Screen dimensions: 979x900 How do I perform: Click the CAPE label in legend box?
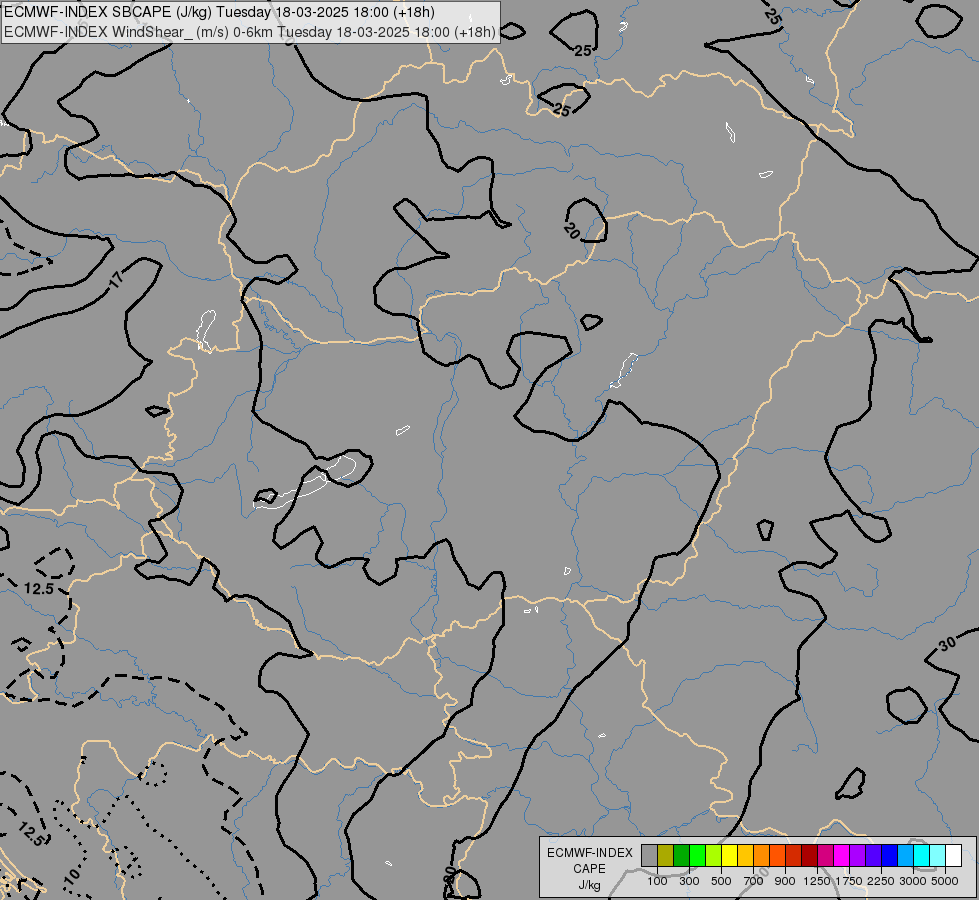tap(589, 869)
